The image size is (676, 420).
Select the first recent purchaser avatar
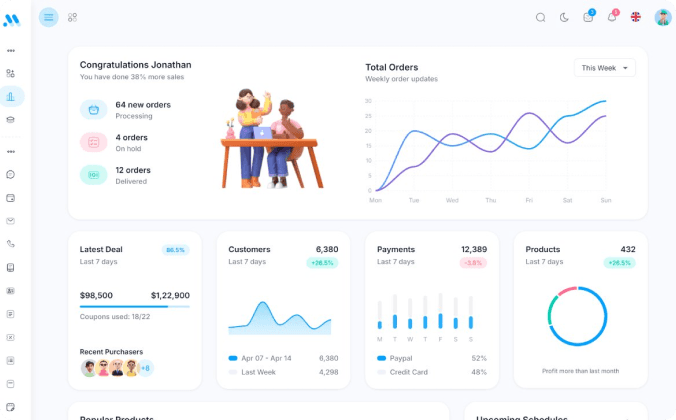click(x=89, y=368)
